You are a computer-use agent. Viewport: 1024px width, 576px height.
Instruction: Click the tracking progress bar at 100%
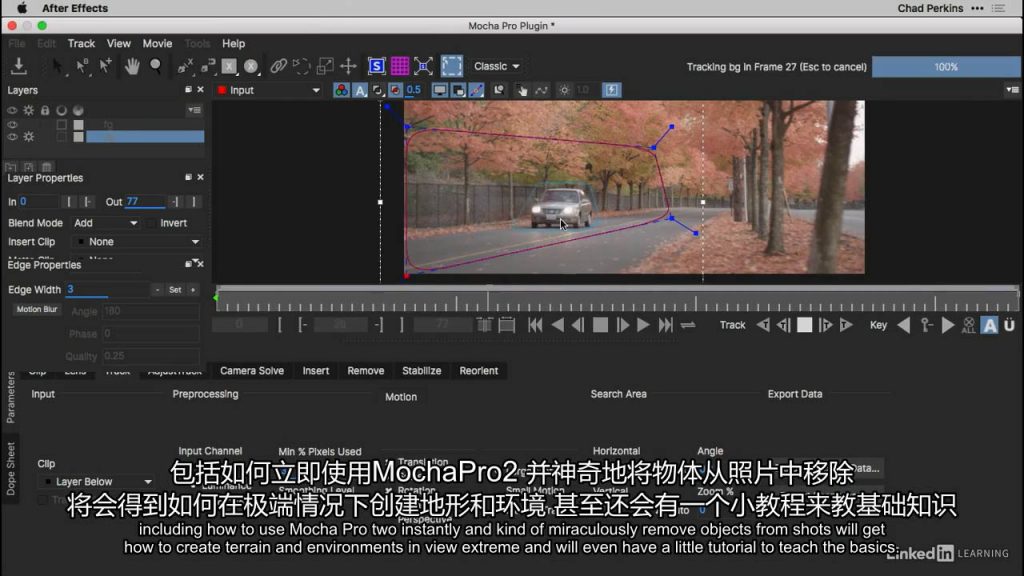[x=946, y=67]
